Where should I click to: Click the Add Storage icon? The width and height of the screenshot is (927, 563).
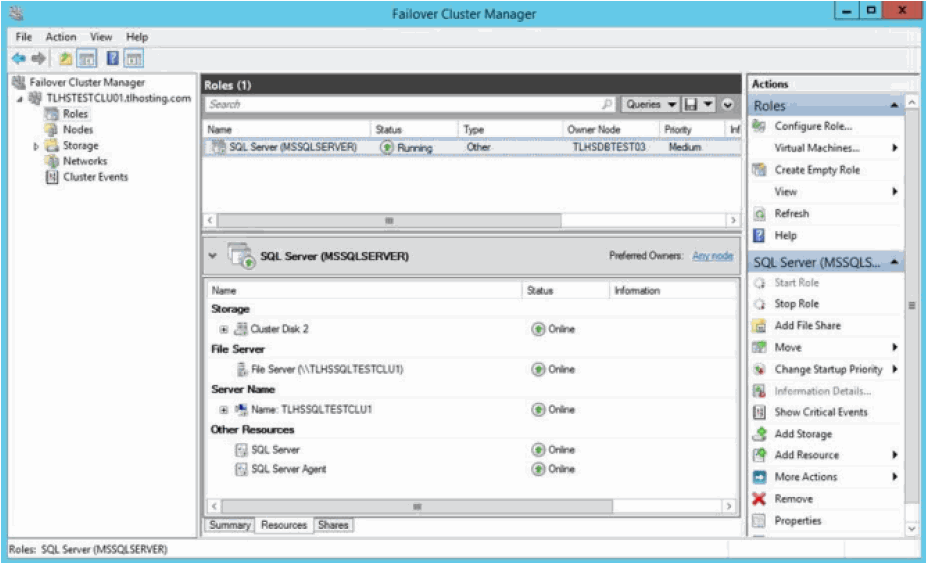pyautogui.click(x=759, y=434)
